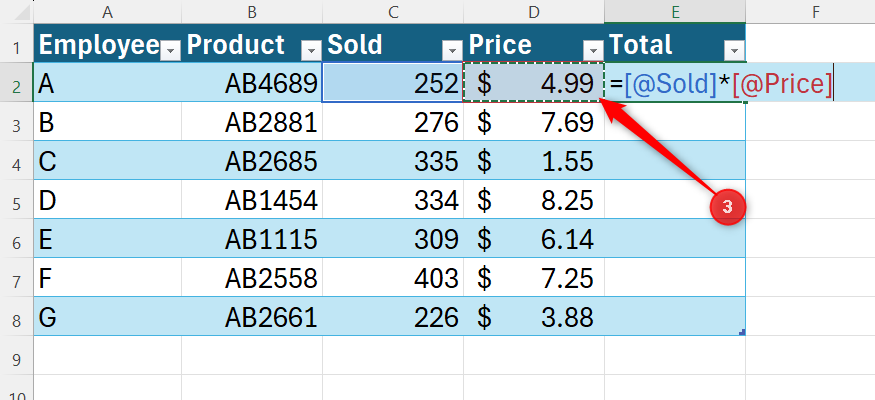Image resolution: width=875 pixels, height=400 pixels.
Task: Click Price cell showing 7.25
Action: coord(533,277)
